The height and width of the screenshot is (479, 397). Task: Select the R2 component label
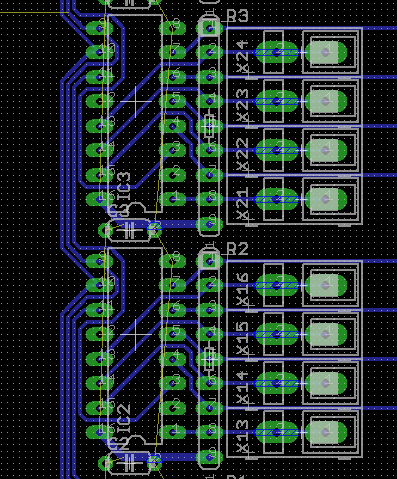click(x=238, y=249)
